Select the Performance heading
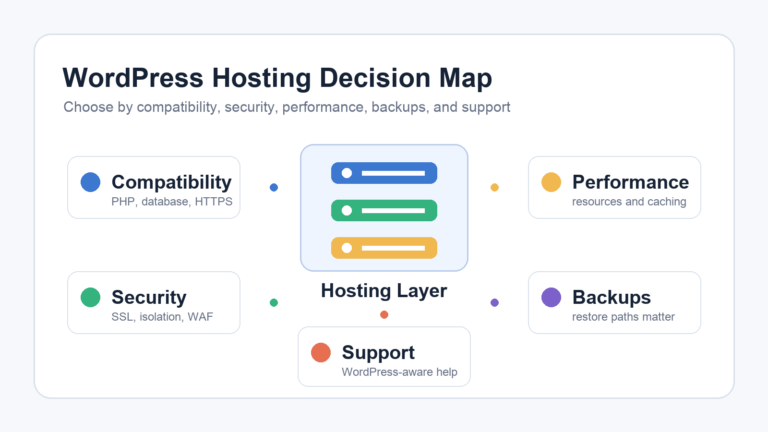Image resolution: width=768 pixels, height=432 pixels. tap(630, 182)
